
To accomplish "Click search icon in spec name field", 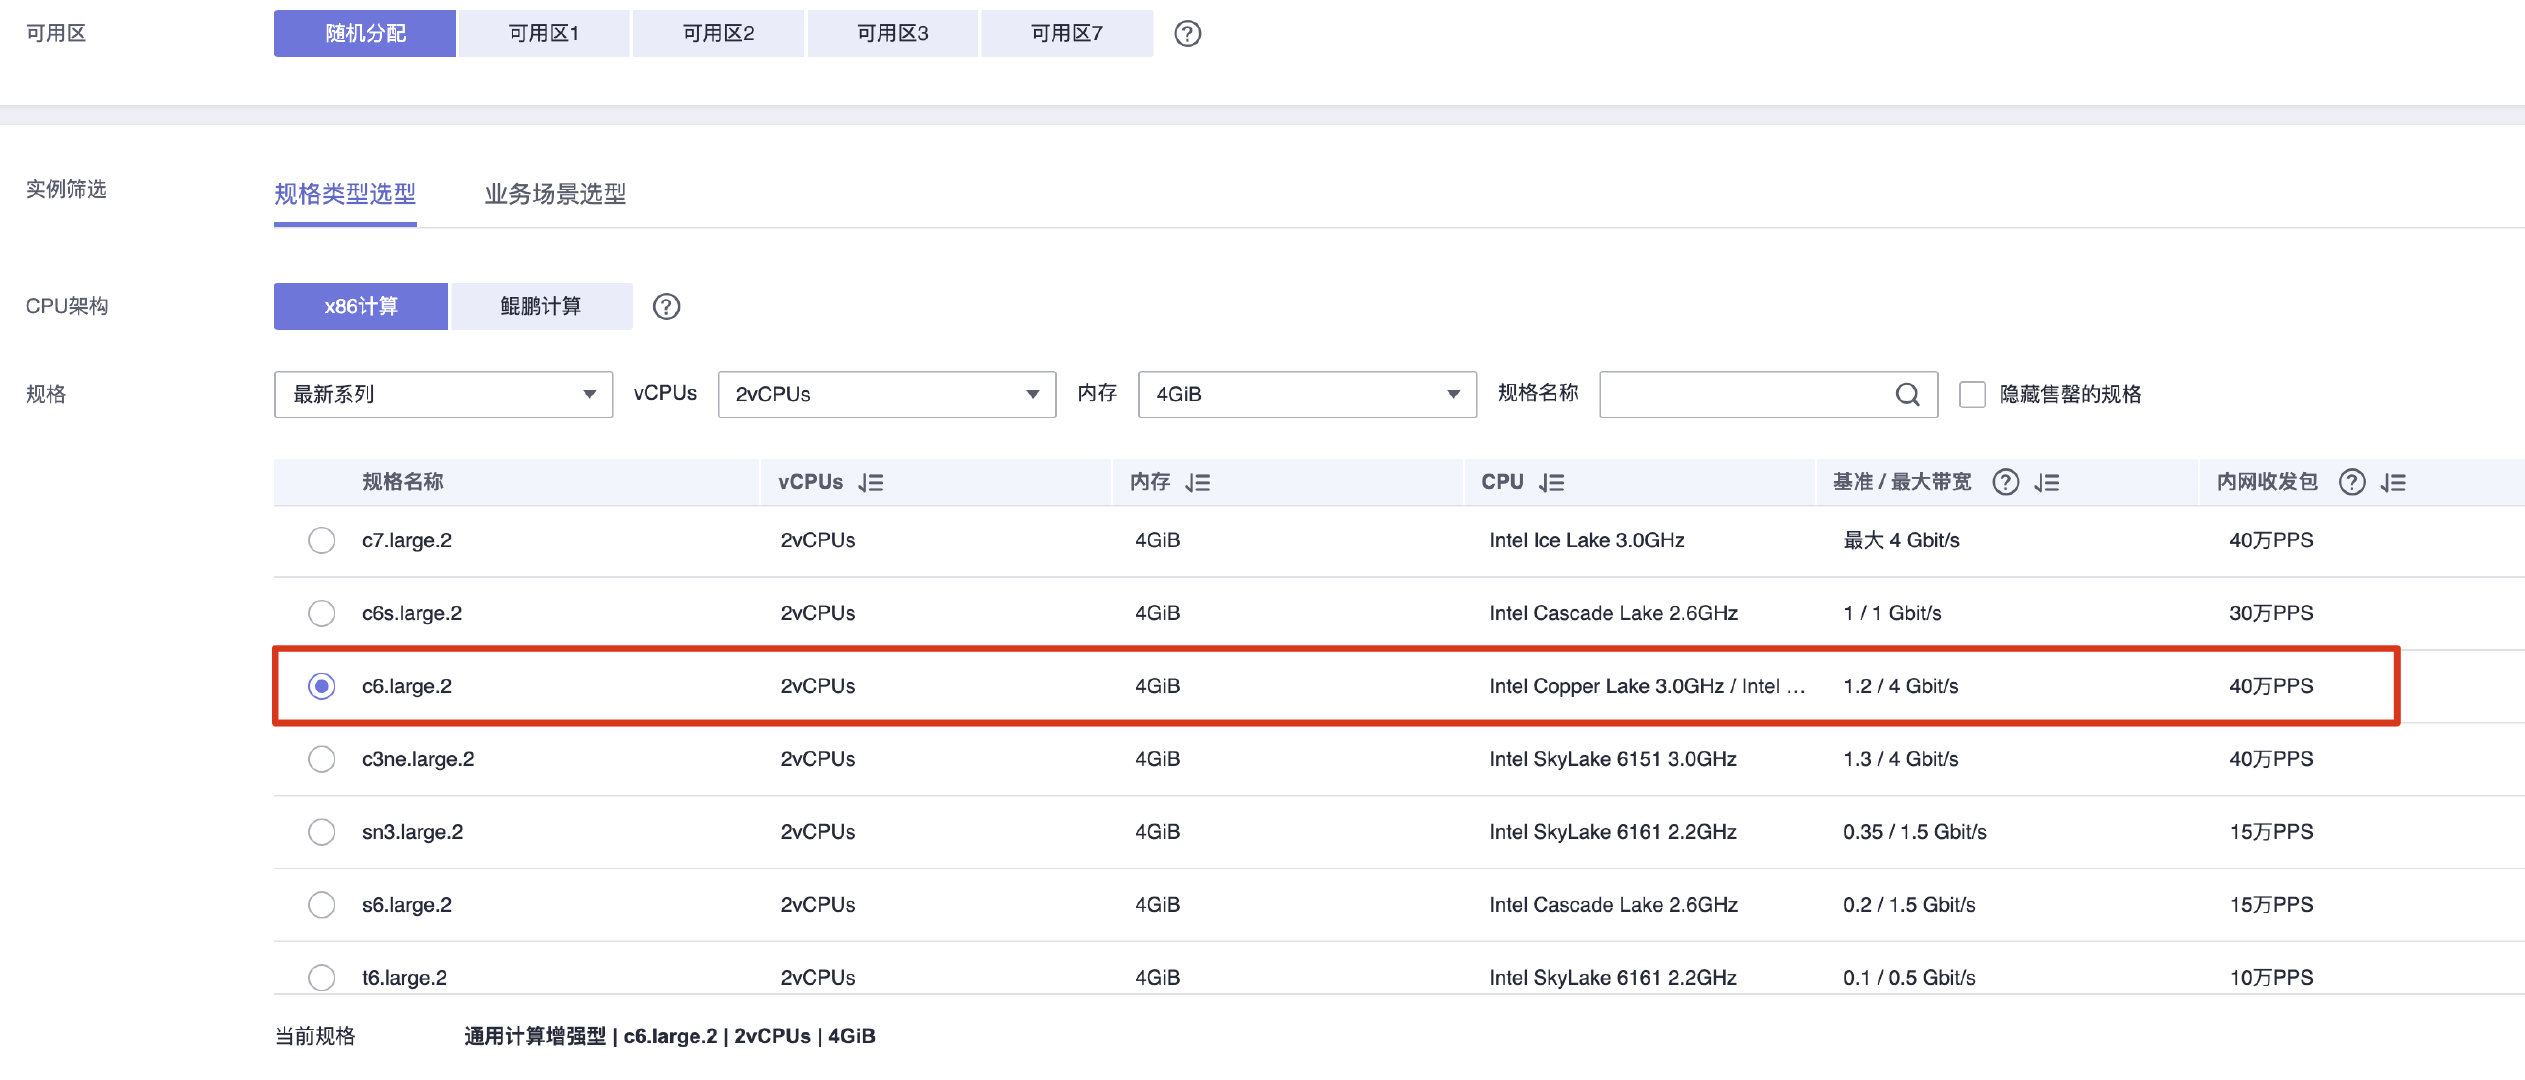I will point(1907,395).
